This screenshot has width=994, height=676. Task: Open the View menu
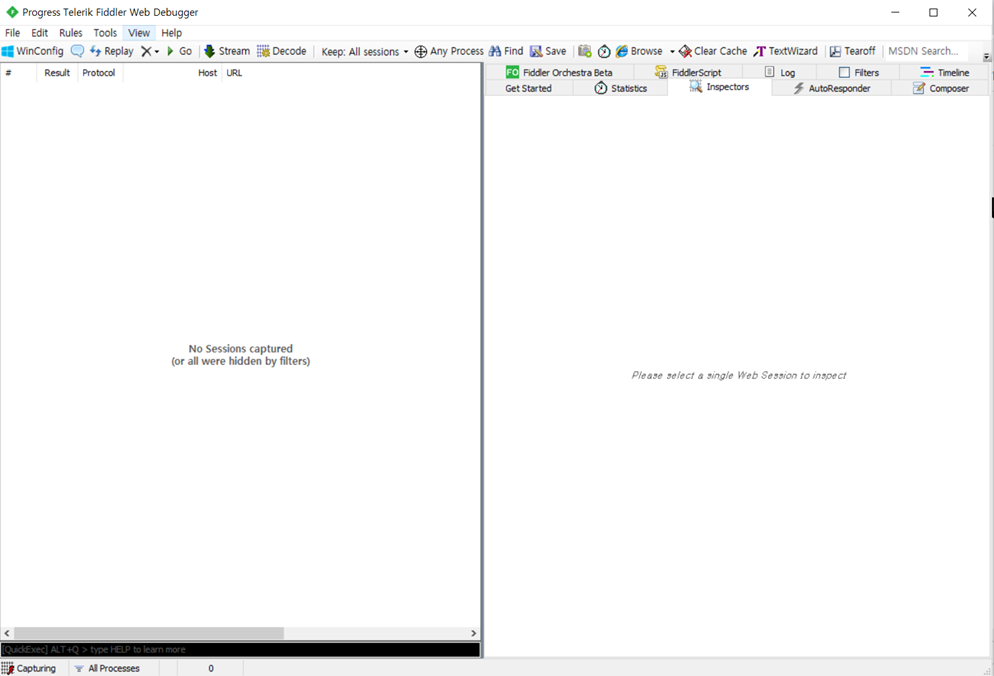coord(139,33)
